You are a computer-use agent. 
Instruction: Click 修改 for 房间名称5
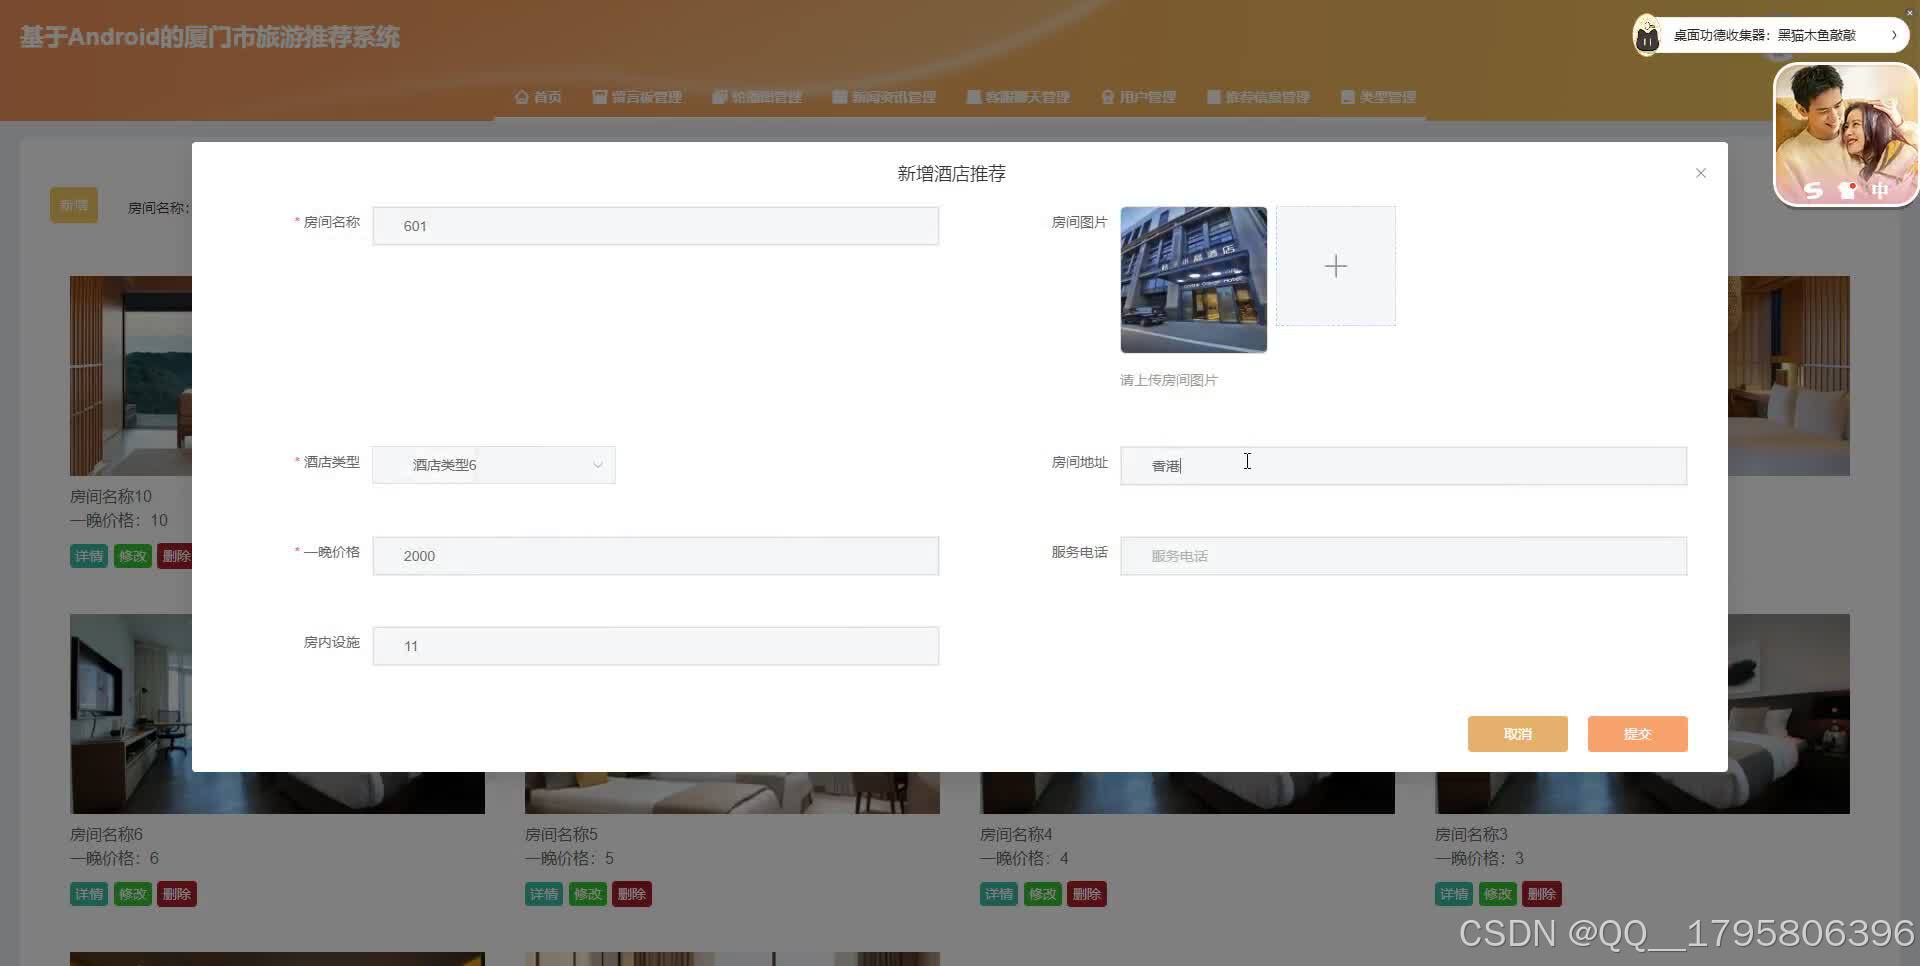[588, 894]
